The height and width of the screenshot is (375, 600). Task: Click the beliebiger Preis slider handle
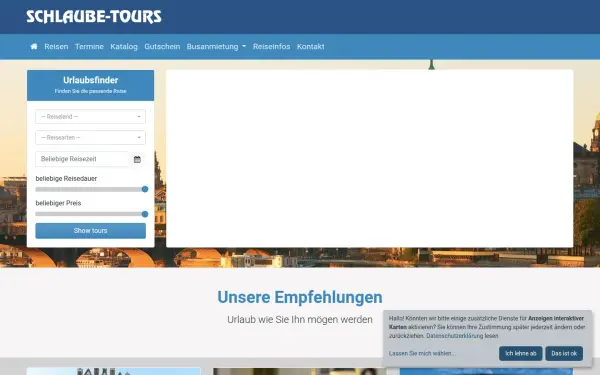[x=145, y=214]
